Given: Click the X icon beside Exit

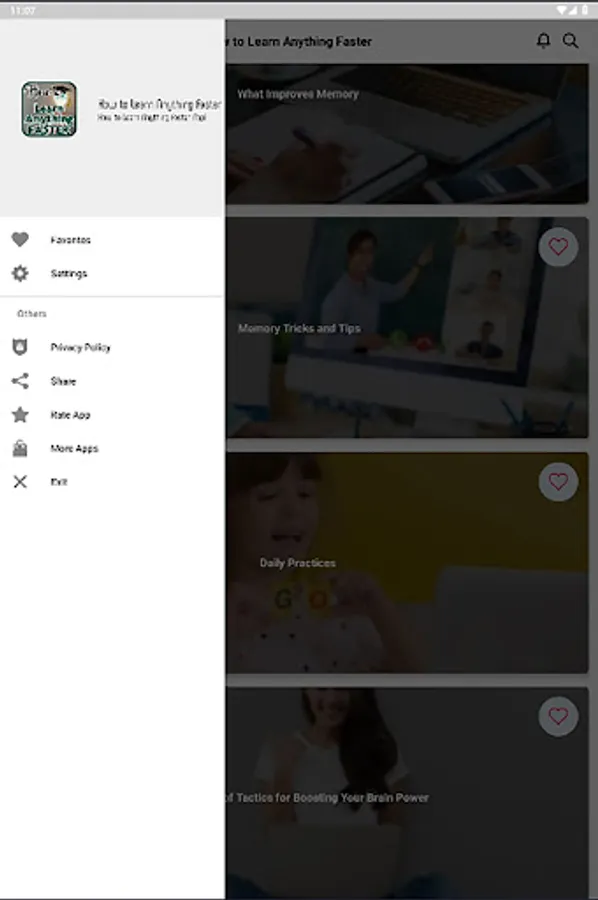Looking at the screenshot, I should pos(20,482).
